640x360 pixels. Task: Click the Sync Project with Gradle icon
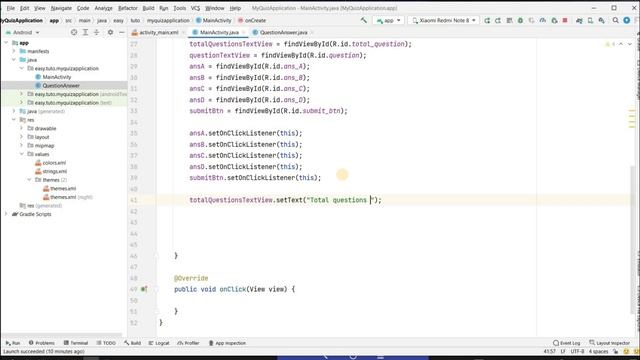[x=579, y=20]
